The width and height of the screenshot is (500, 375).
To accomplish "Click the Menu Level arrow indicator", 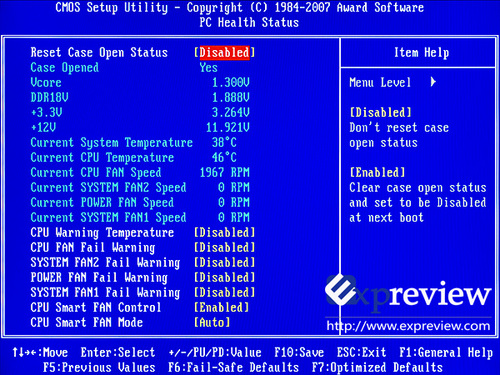I will (433, 82).
